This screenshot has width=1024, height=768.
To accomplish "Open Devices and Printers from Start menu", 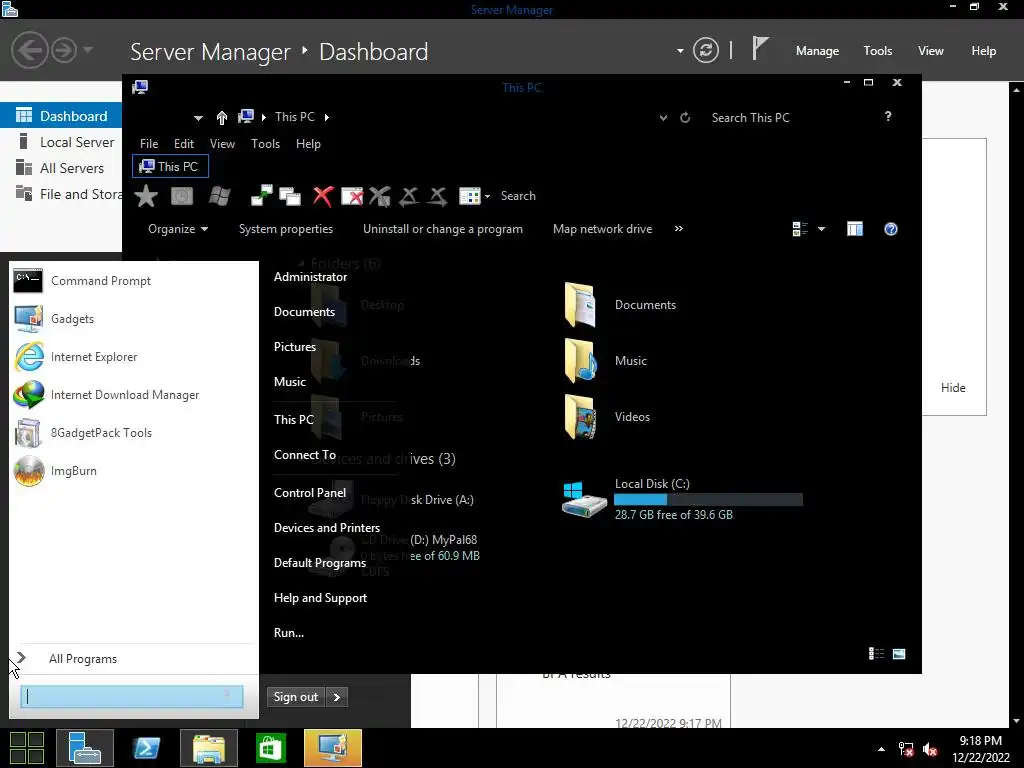I will 327,528.
